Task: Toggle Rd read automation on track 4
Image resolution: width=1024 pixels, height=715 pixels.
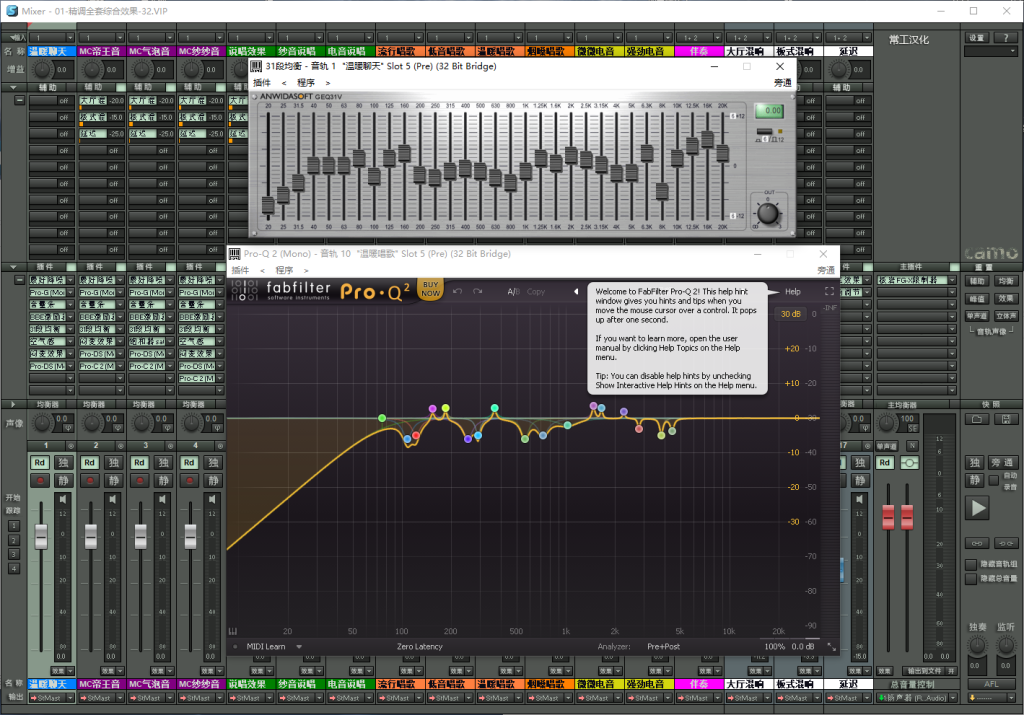Action: click(x=189, y=462)
